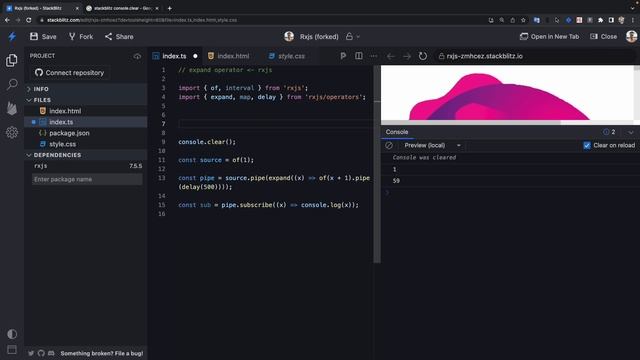Expand the INFO section
This screenshot has height=360, width=640.
[86, 89]
